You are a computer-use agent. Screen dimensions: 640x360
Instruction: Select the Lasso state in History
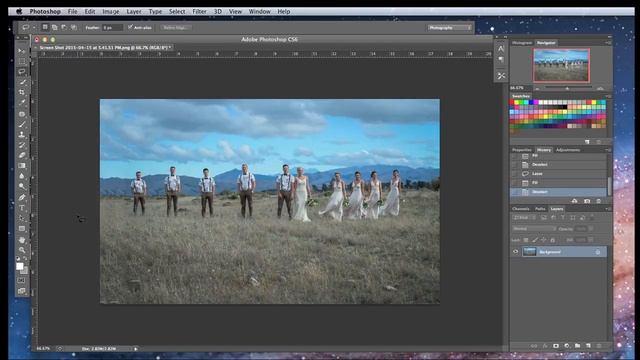558,173
